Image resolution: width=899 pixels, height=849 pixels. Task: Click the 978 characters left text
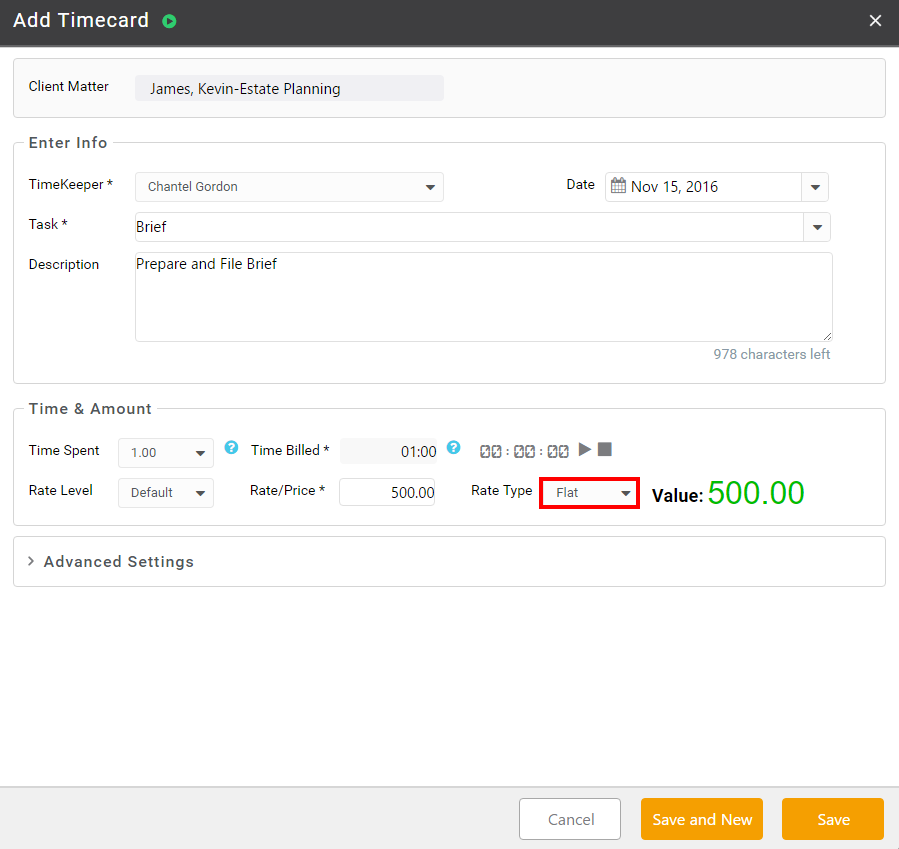(x=771, y=354)
